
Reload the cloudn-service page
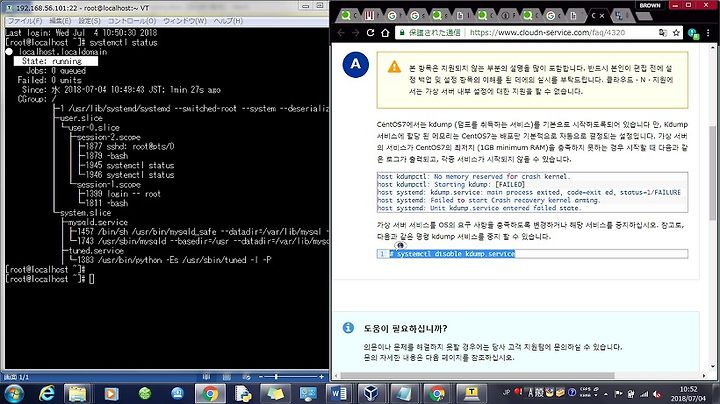point(371,33)
